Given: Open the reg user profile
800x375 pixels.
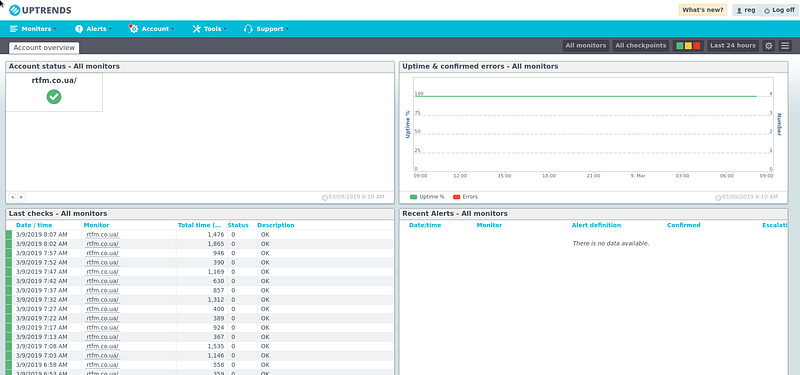Looking at the screenshot, I should [745, 10].
